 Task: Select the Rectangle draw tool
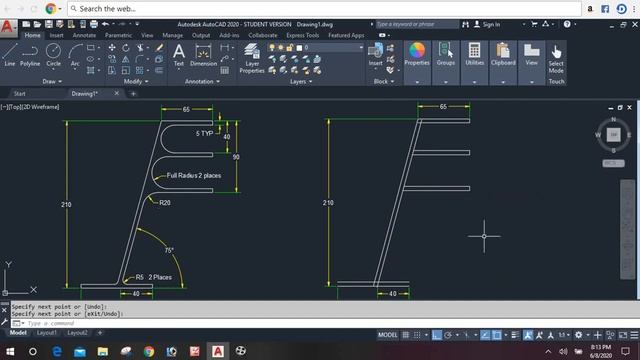91,48
